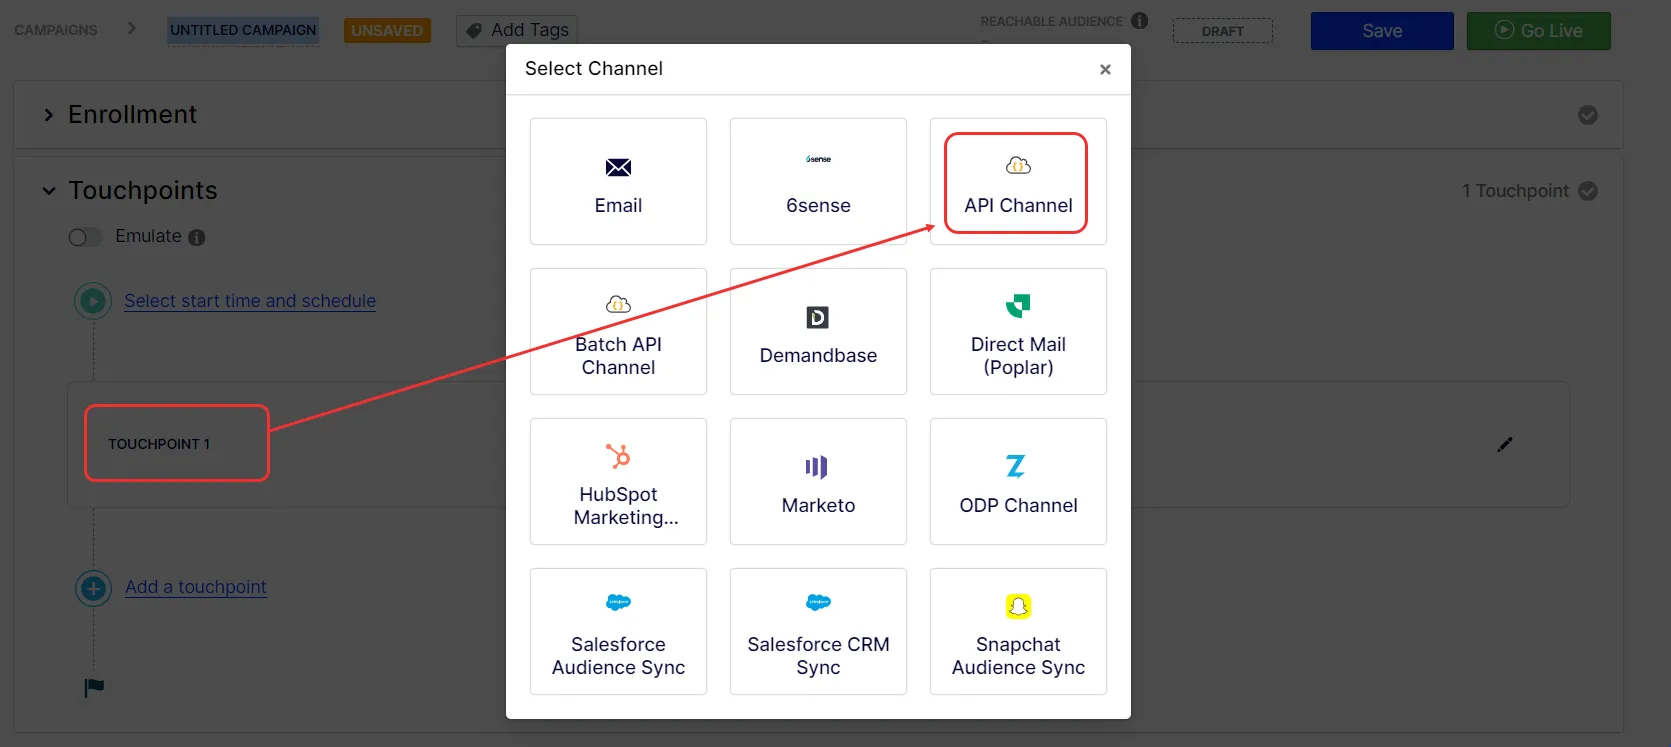
Task: Click the breadcrumb arrow after Campaigns
Action: (x=132, y=29)
